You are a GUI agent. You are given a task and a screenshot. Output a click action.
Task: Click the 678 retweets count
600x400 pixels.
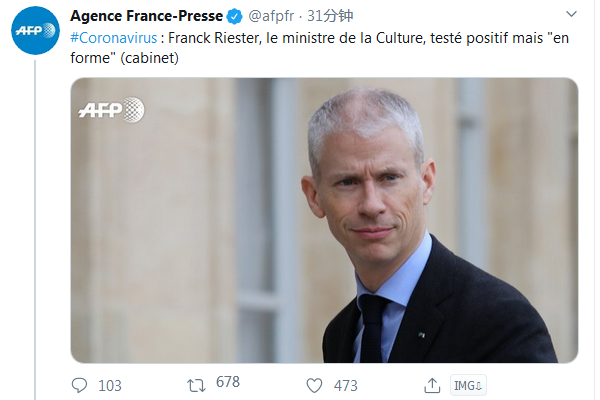pyautogui.click(x=228, y=382)
